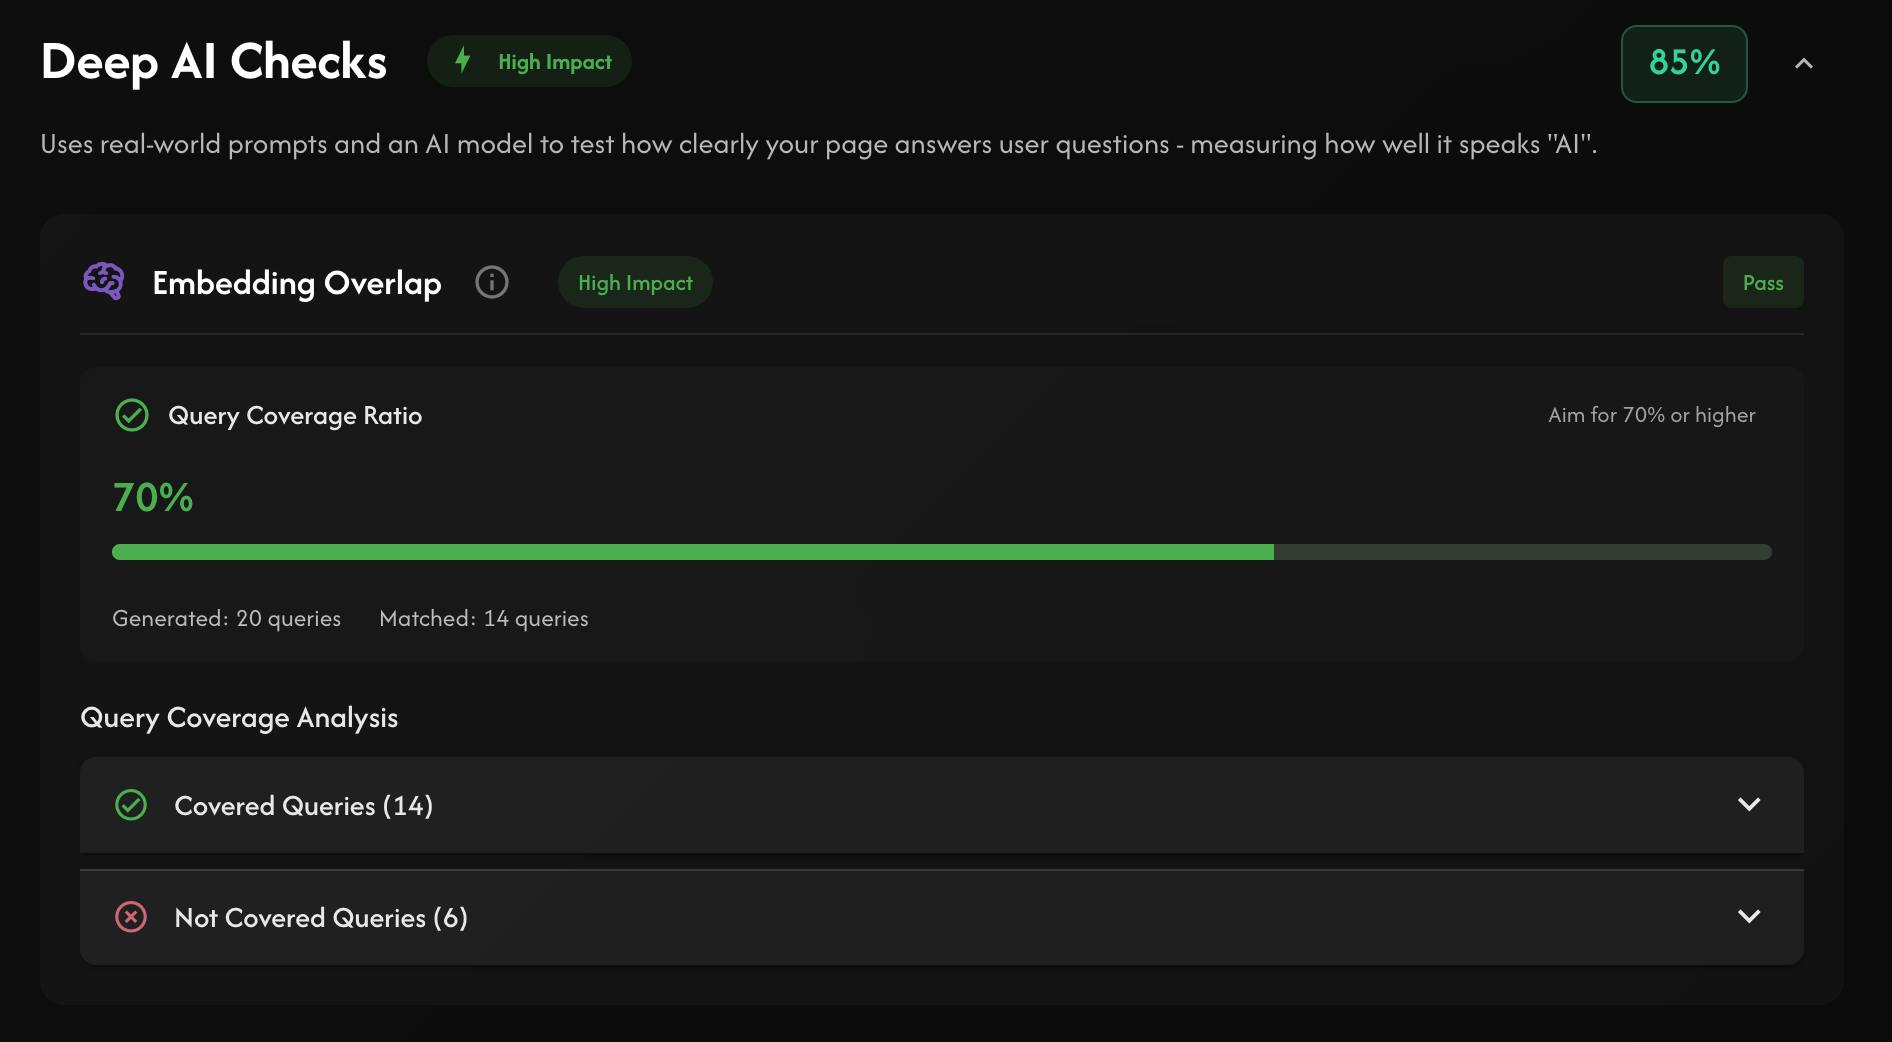Click the red X icon beside Not Covered Queries
1892x1042 pixels.
(x=131, y=917)
